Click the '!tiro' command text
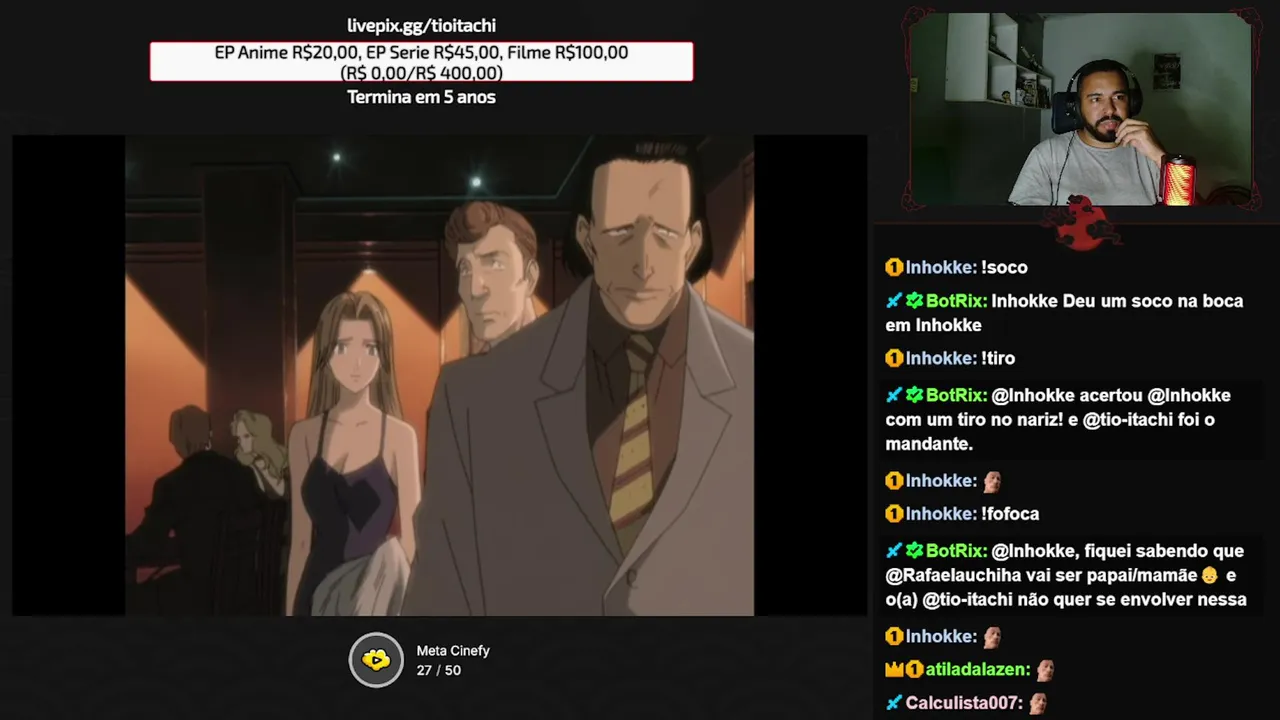The width and height of the screenshot is (1280, 720). 998,358
